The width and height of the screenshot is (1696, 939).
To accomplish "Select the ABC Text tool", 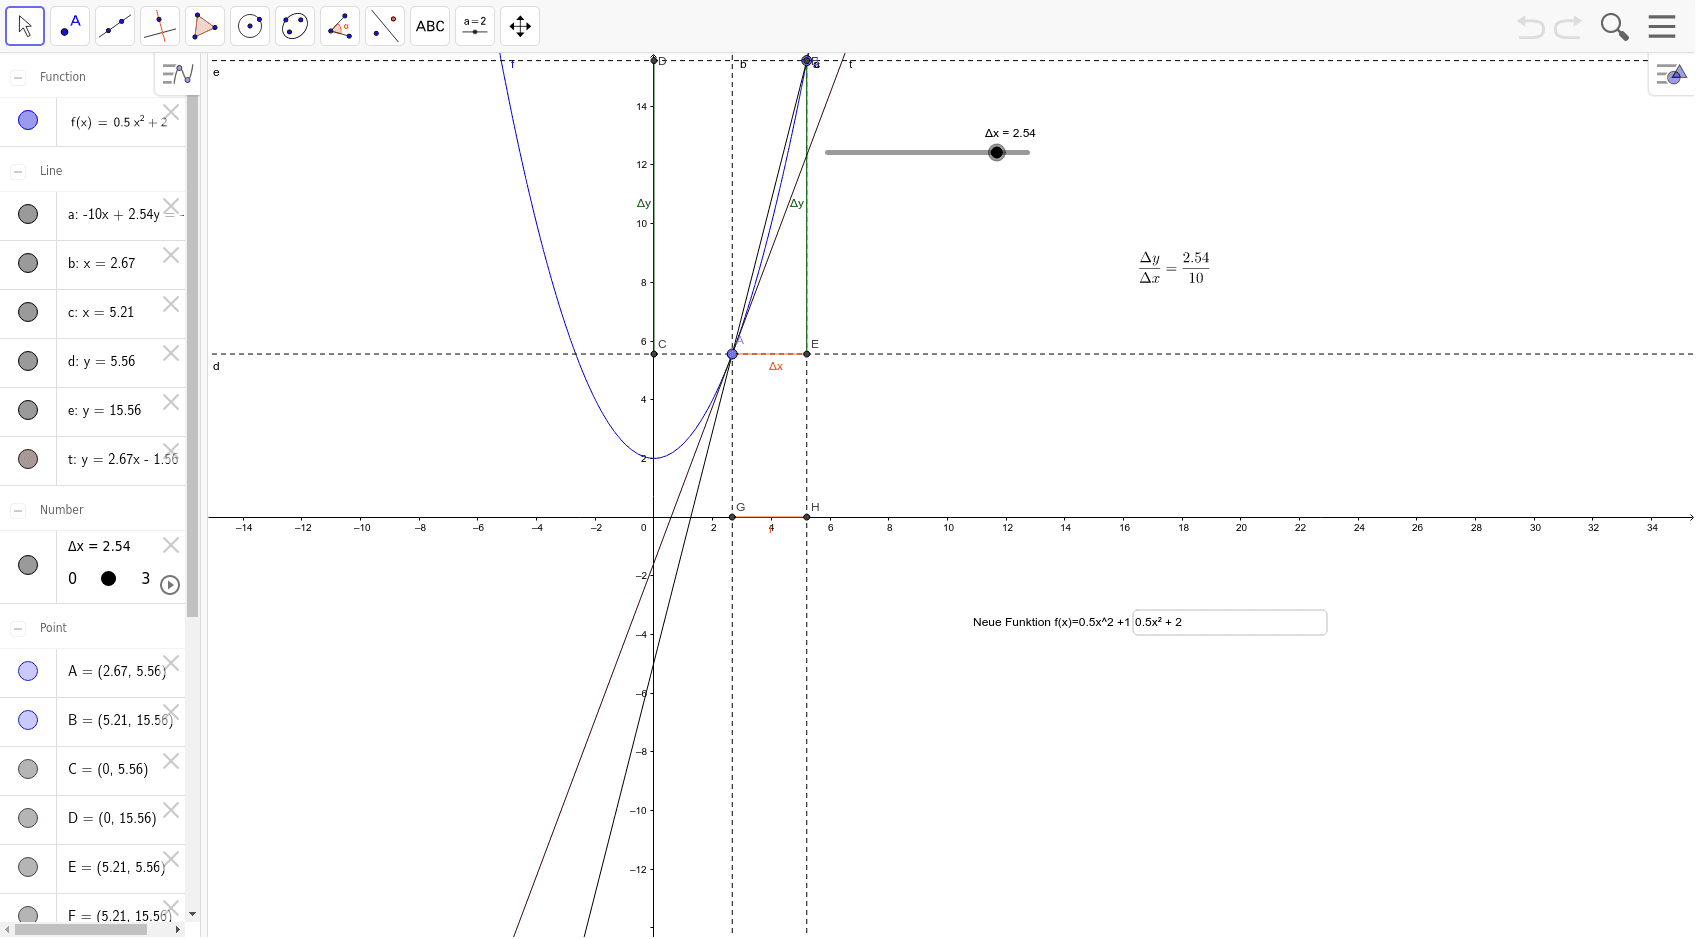I will (430, 26).
